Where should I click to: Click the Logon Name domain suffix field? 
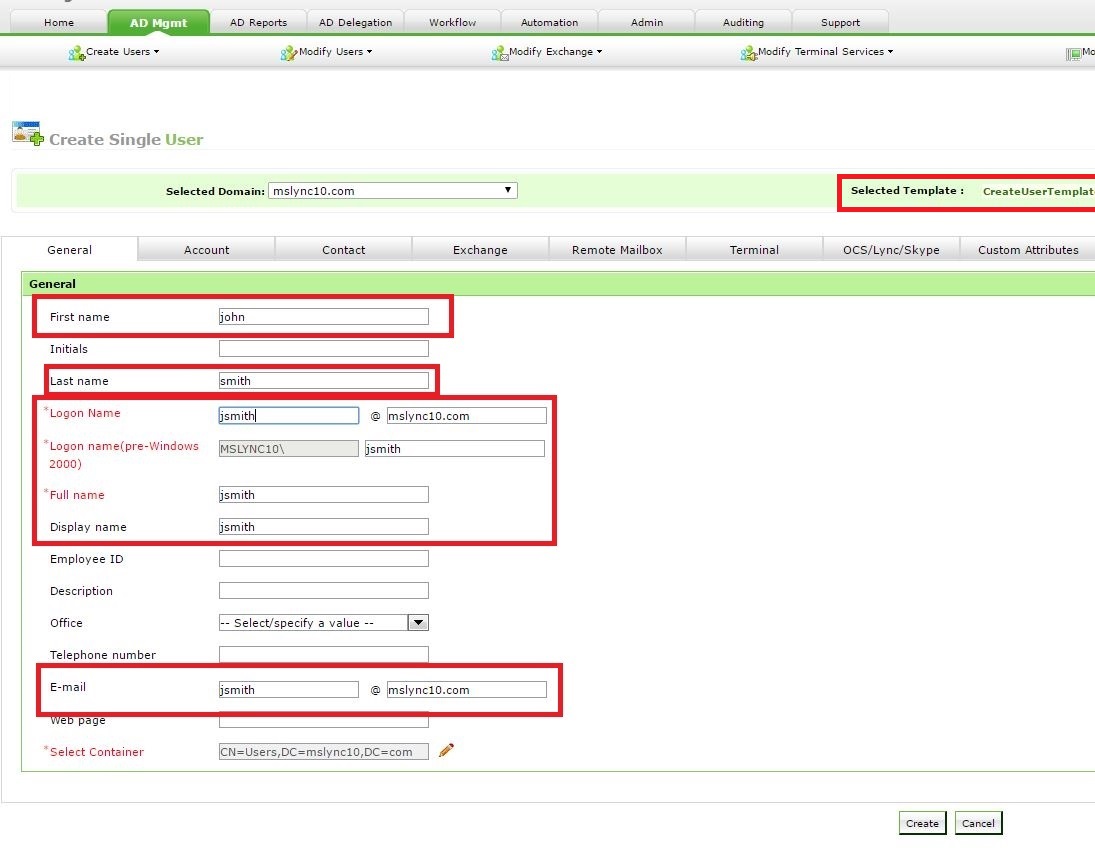tap(466, 415)
